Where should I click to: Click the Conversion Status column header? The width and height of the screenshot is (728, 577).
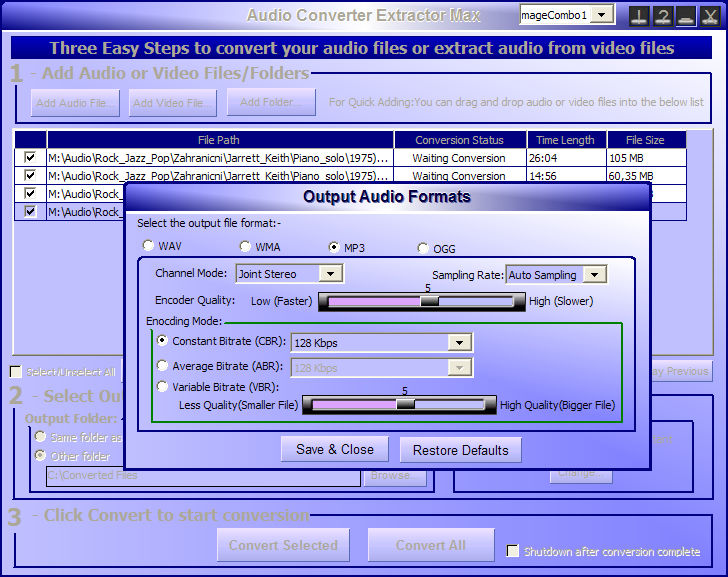pos(459,140)
